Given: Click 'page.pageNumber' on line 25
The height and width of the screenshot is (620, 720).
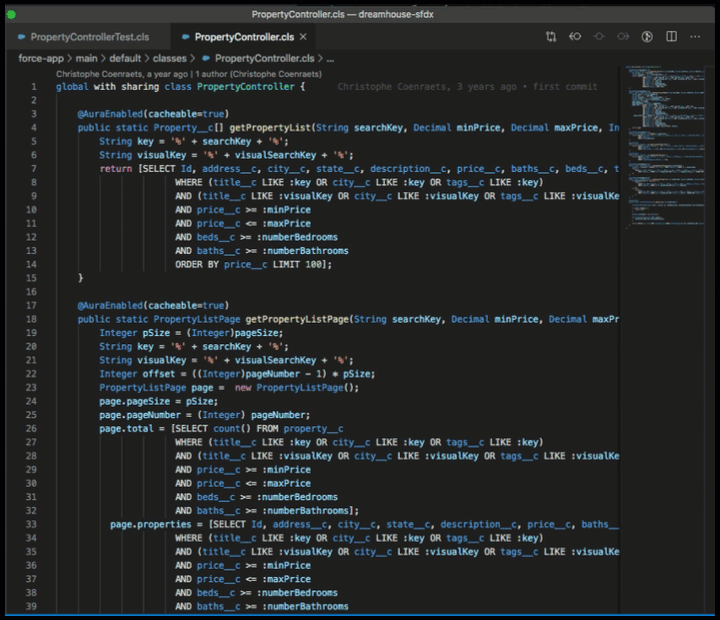Looking at the screenshot, I should [140, 415].
